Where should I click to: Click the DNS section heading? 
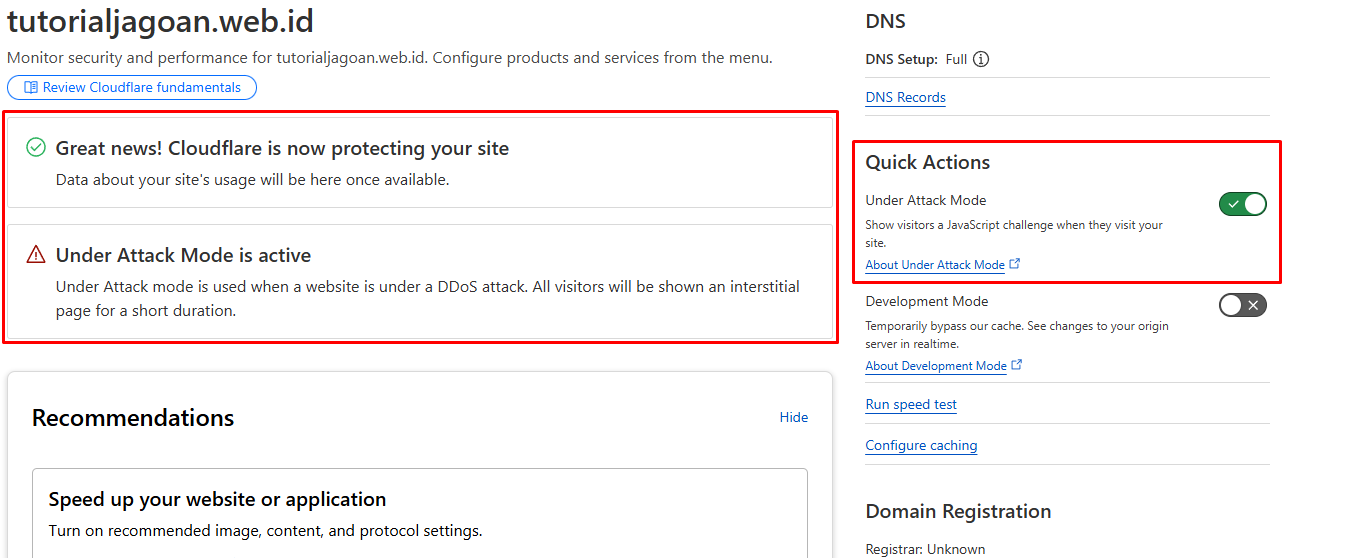tap(885, 21)
